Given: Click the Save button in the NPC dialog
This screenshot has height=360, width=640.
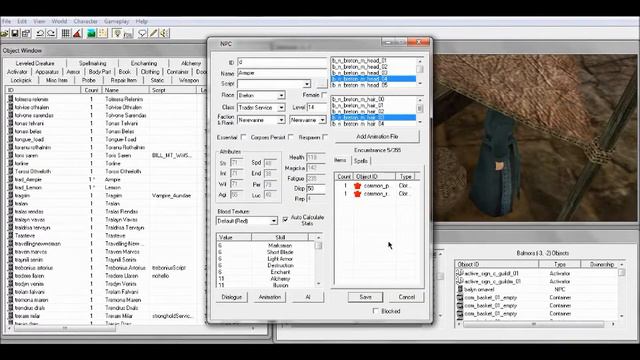Looking at the screenshot, I should coord(366,297).
